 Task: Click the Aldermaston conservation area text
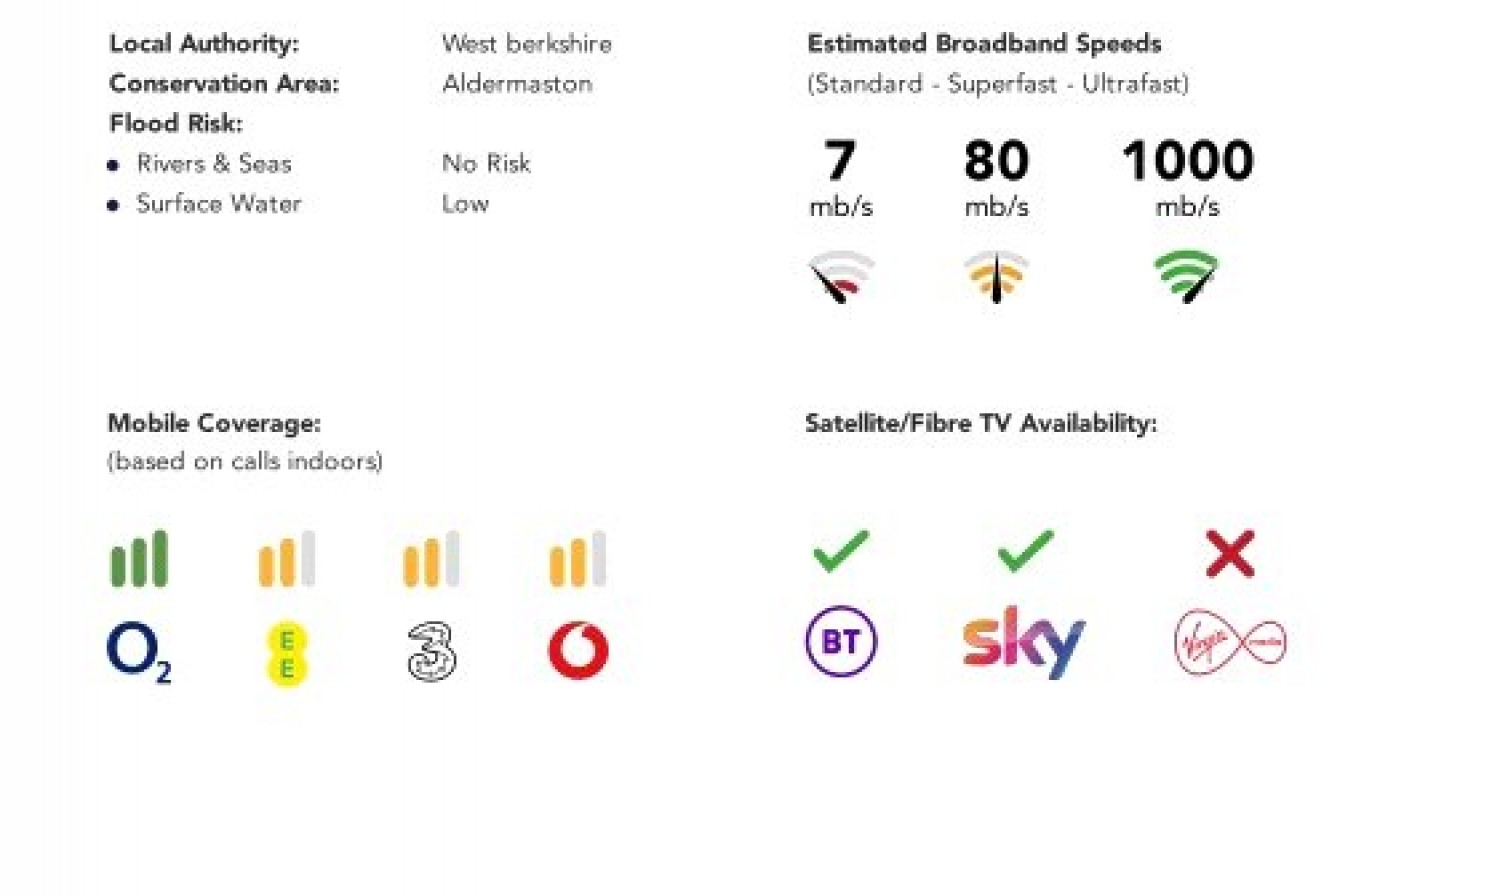pyautogui.click(x=517, y=84)
